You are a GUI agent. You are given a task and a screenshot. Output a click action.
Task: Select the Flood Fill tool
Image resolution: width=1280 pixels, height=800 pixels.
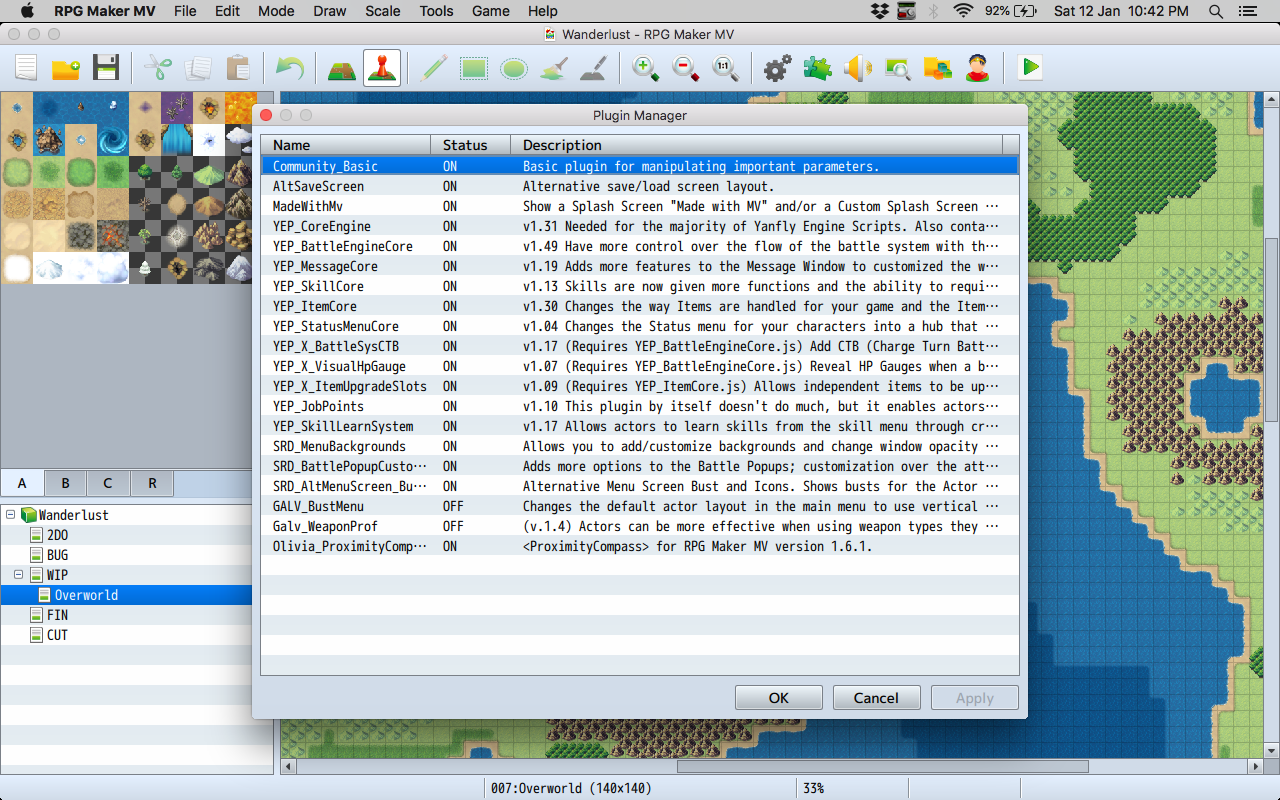coord(554,68)
